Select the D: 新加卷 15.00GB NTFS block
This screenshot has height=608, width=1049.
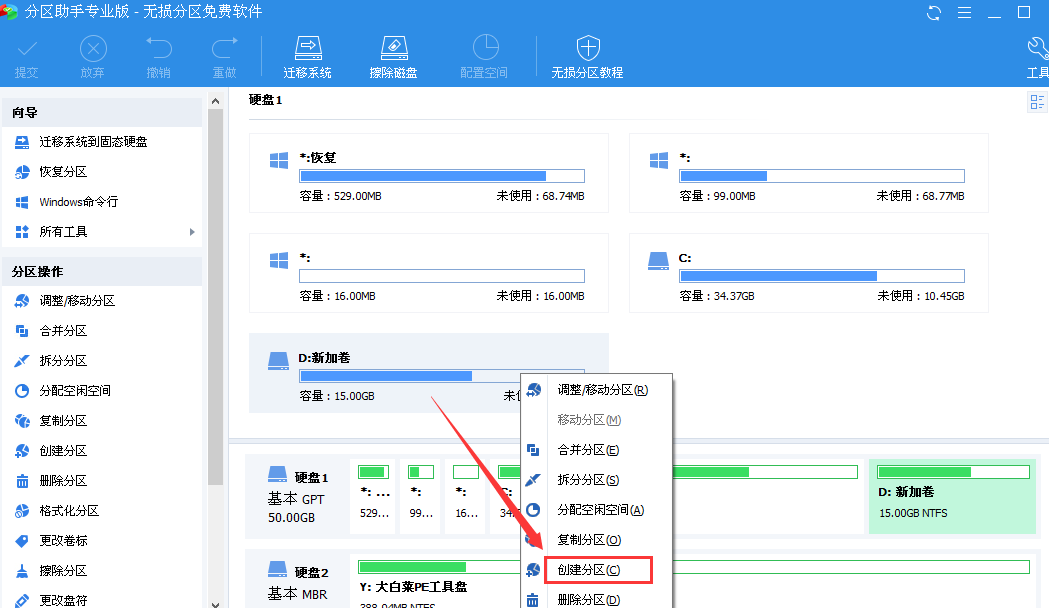click(953, 496)
